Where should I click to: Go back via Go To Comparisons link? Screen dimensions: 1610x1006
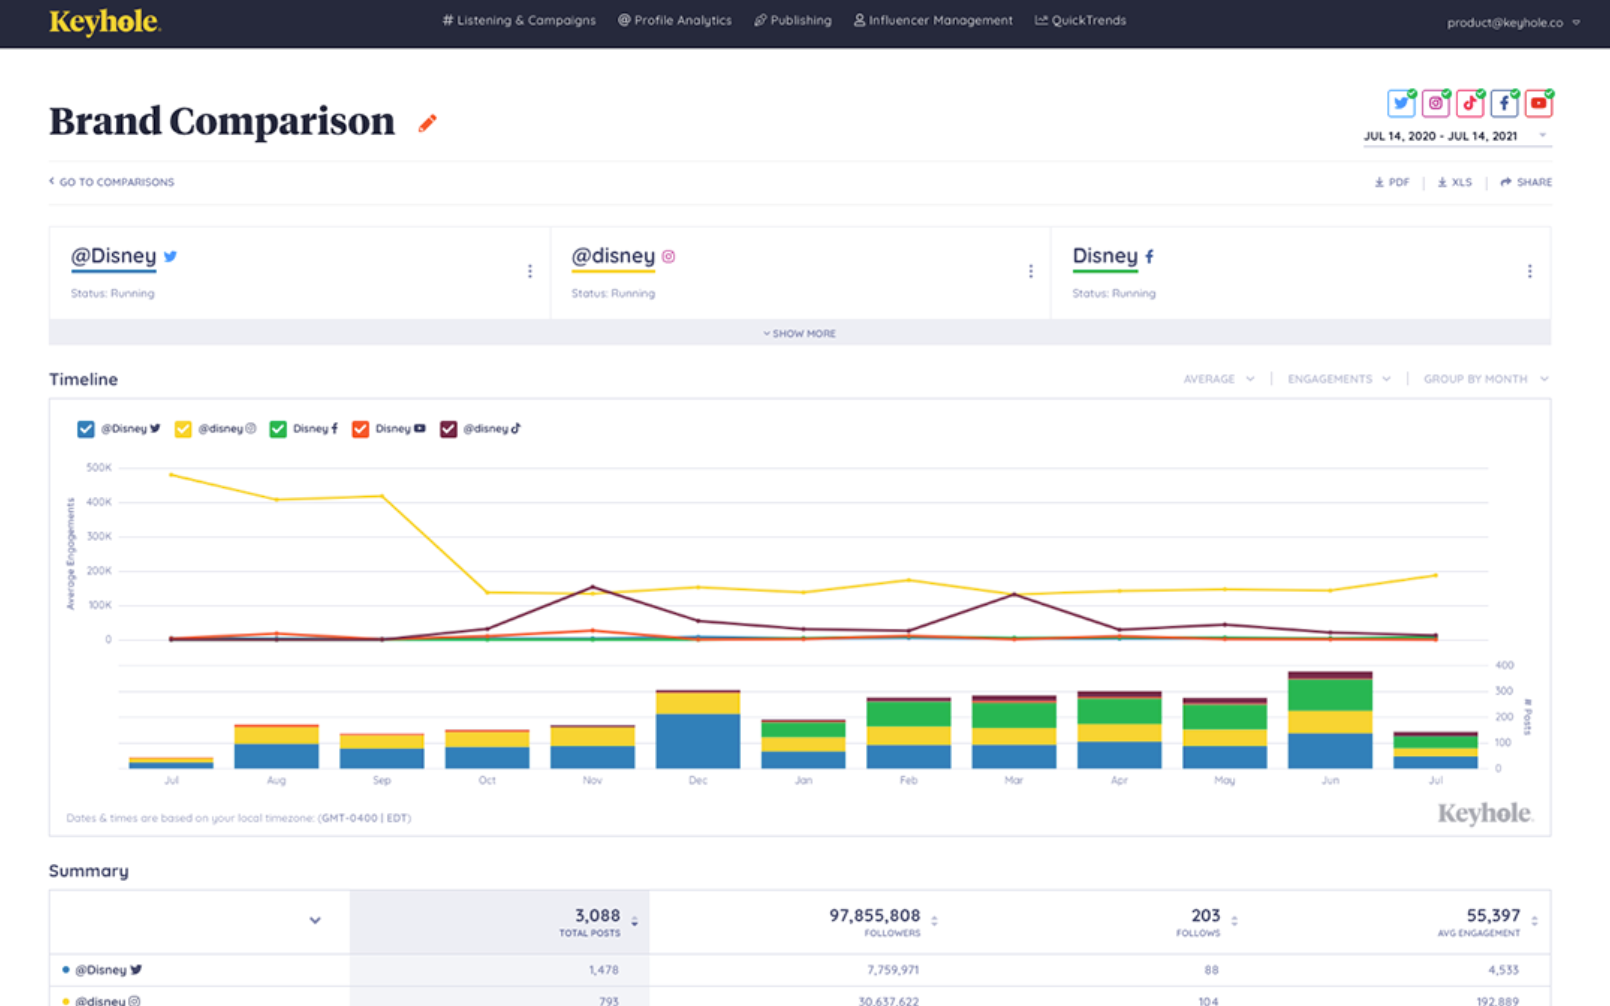tap(112, 182)
